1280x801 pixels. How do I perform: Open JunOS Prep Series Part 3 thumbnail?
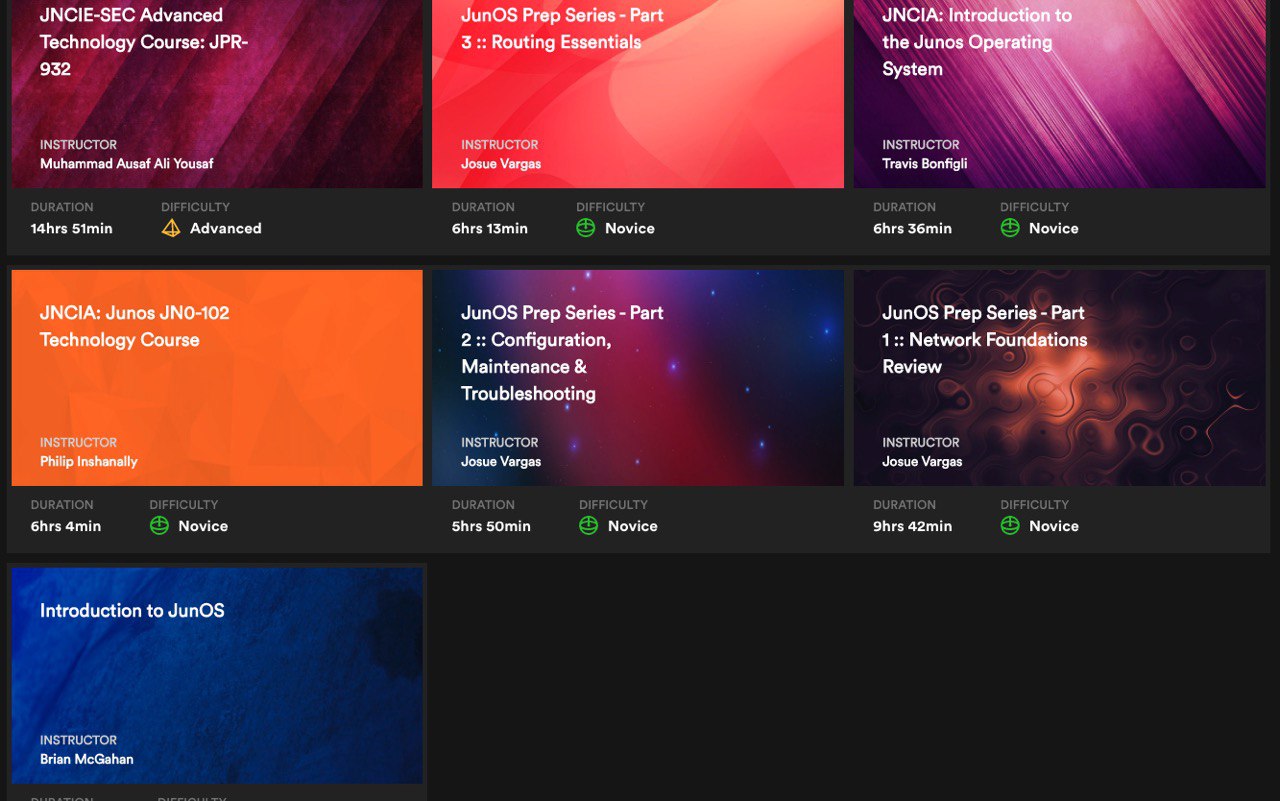[638, 94]
